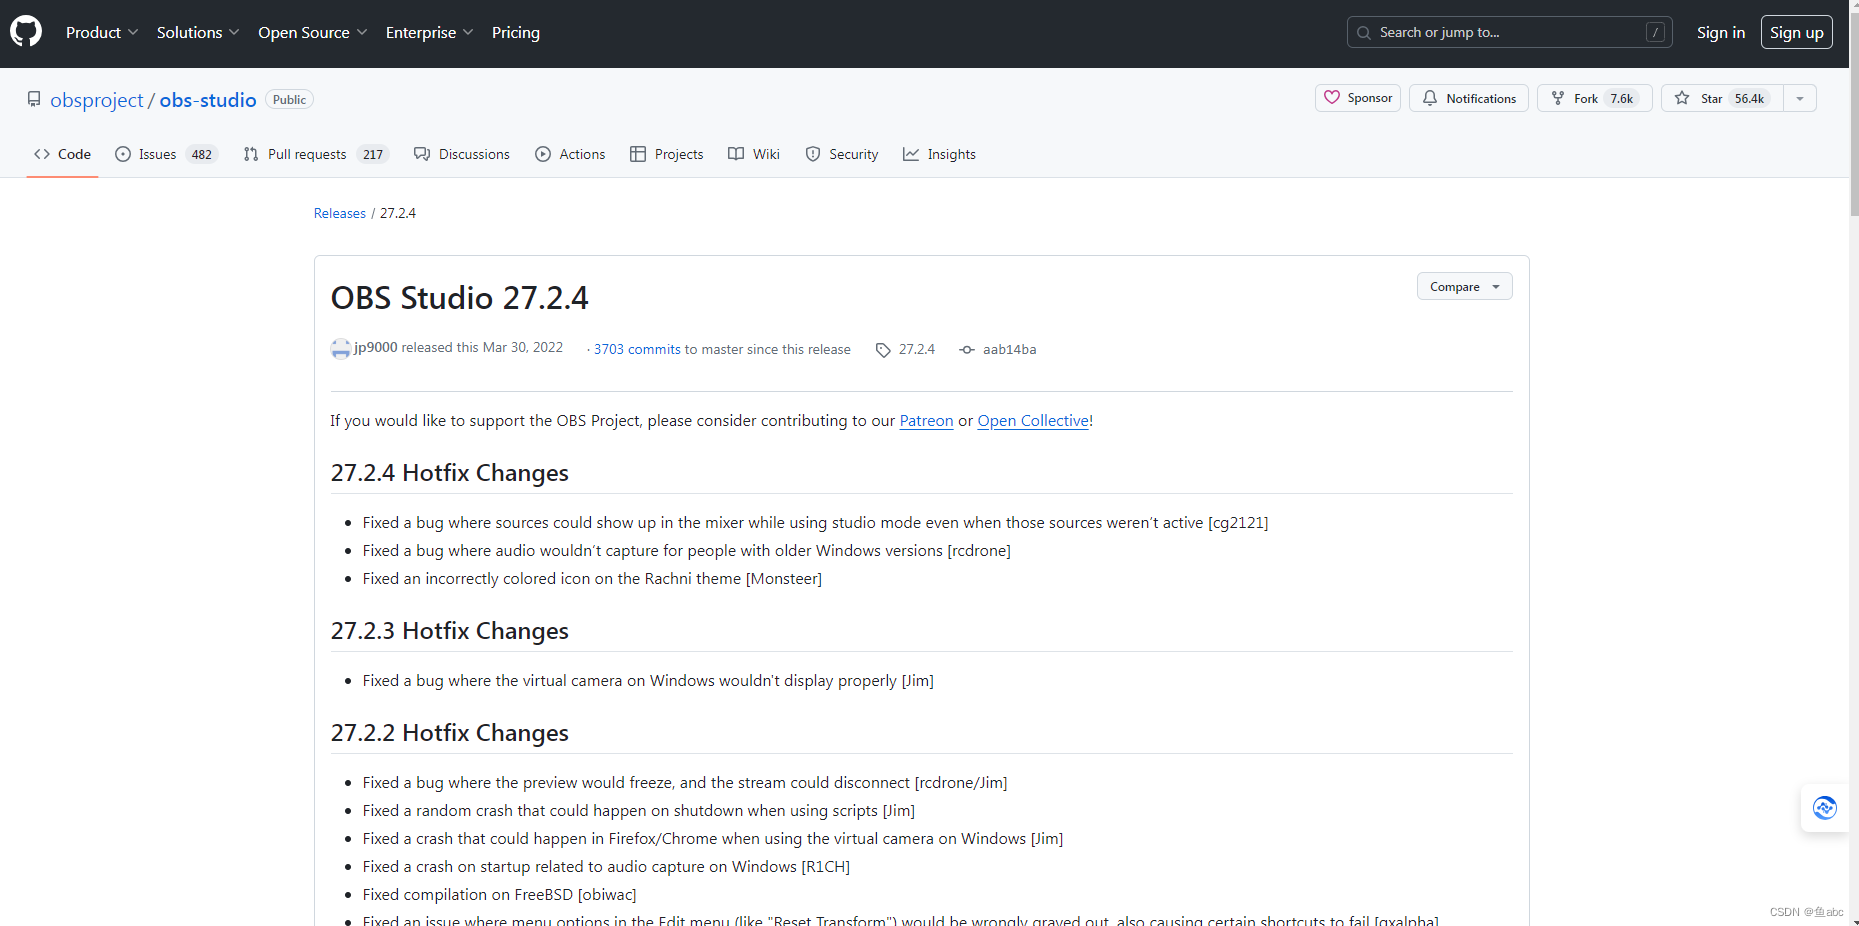The height and width of the screenshot is (926, 1859).
Task: Expand the Solutions menu
Action: pos(198,32)
